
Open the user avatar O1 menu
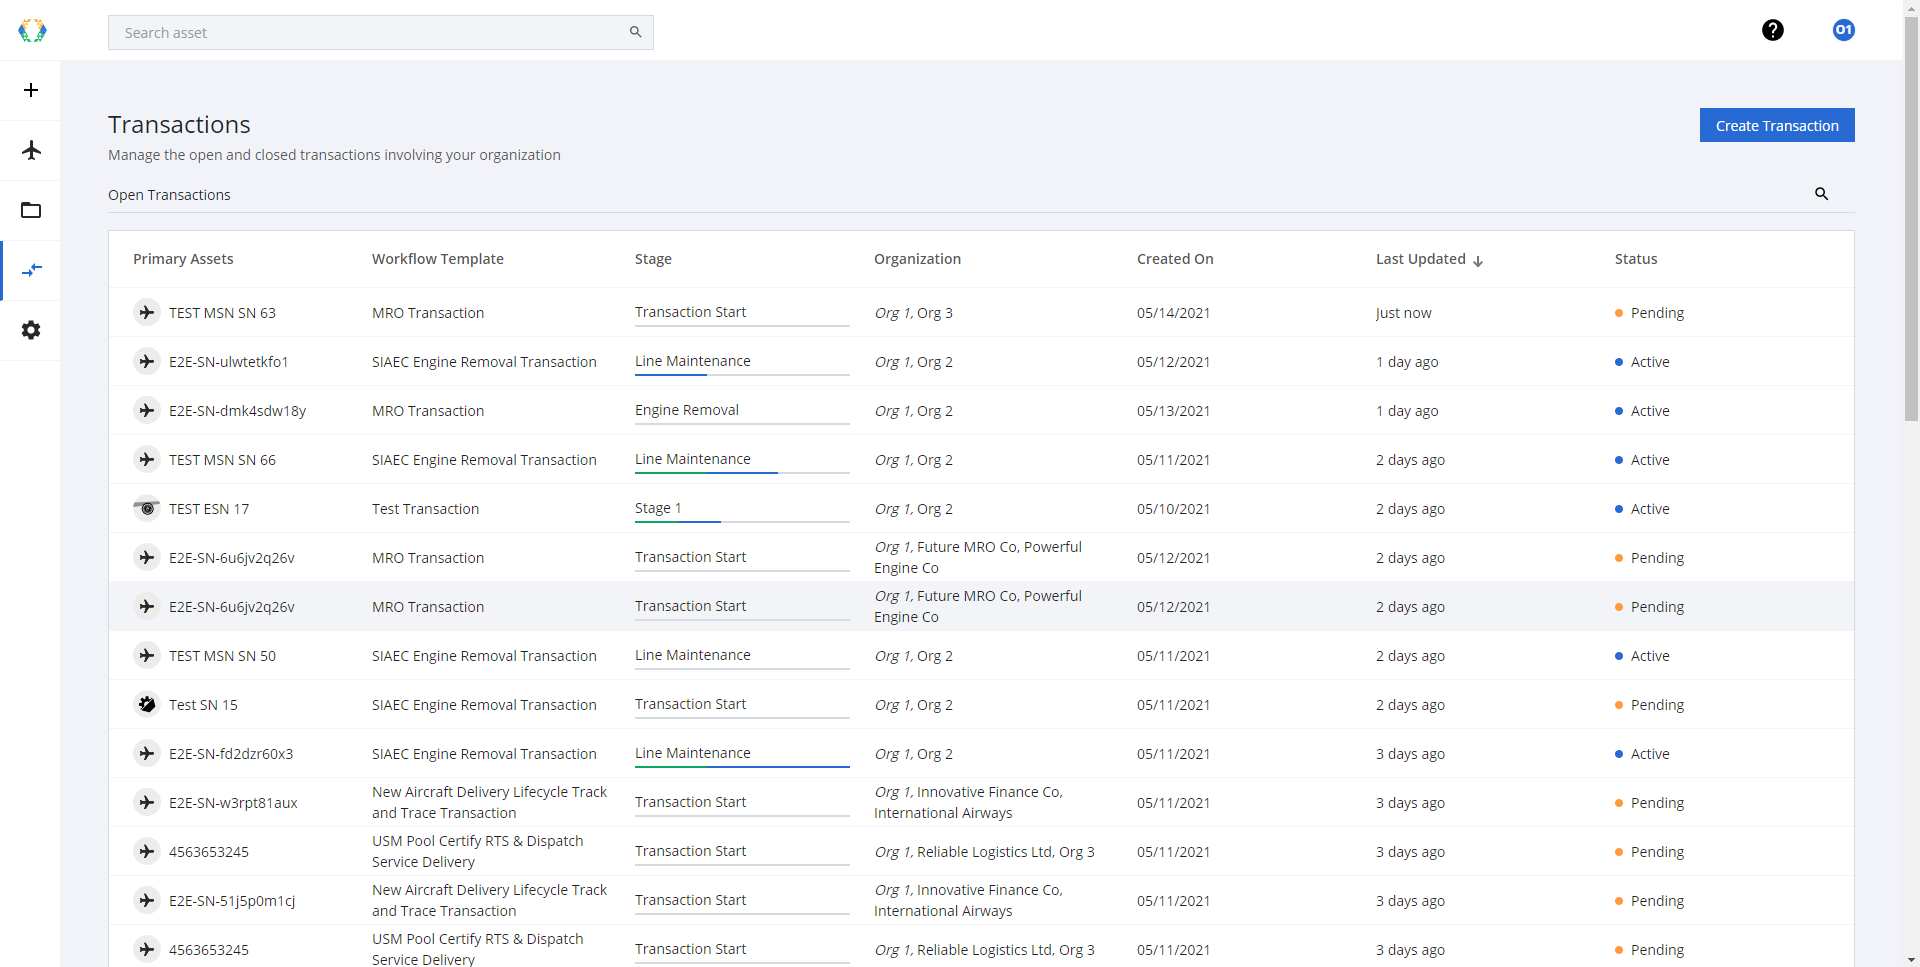(x=1844, y=30)
